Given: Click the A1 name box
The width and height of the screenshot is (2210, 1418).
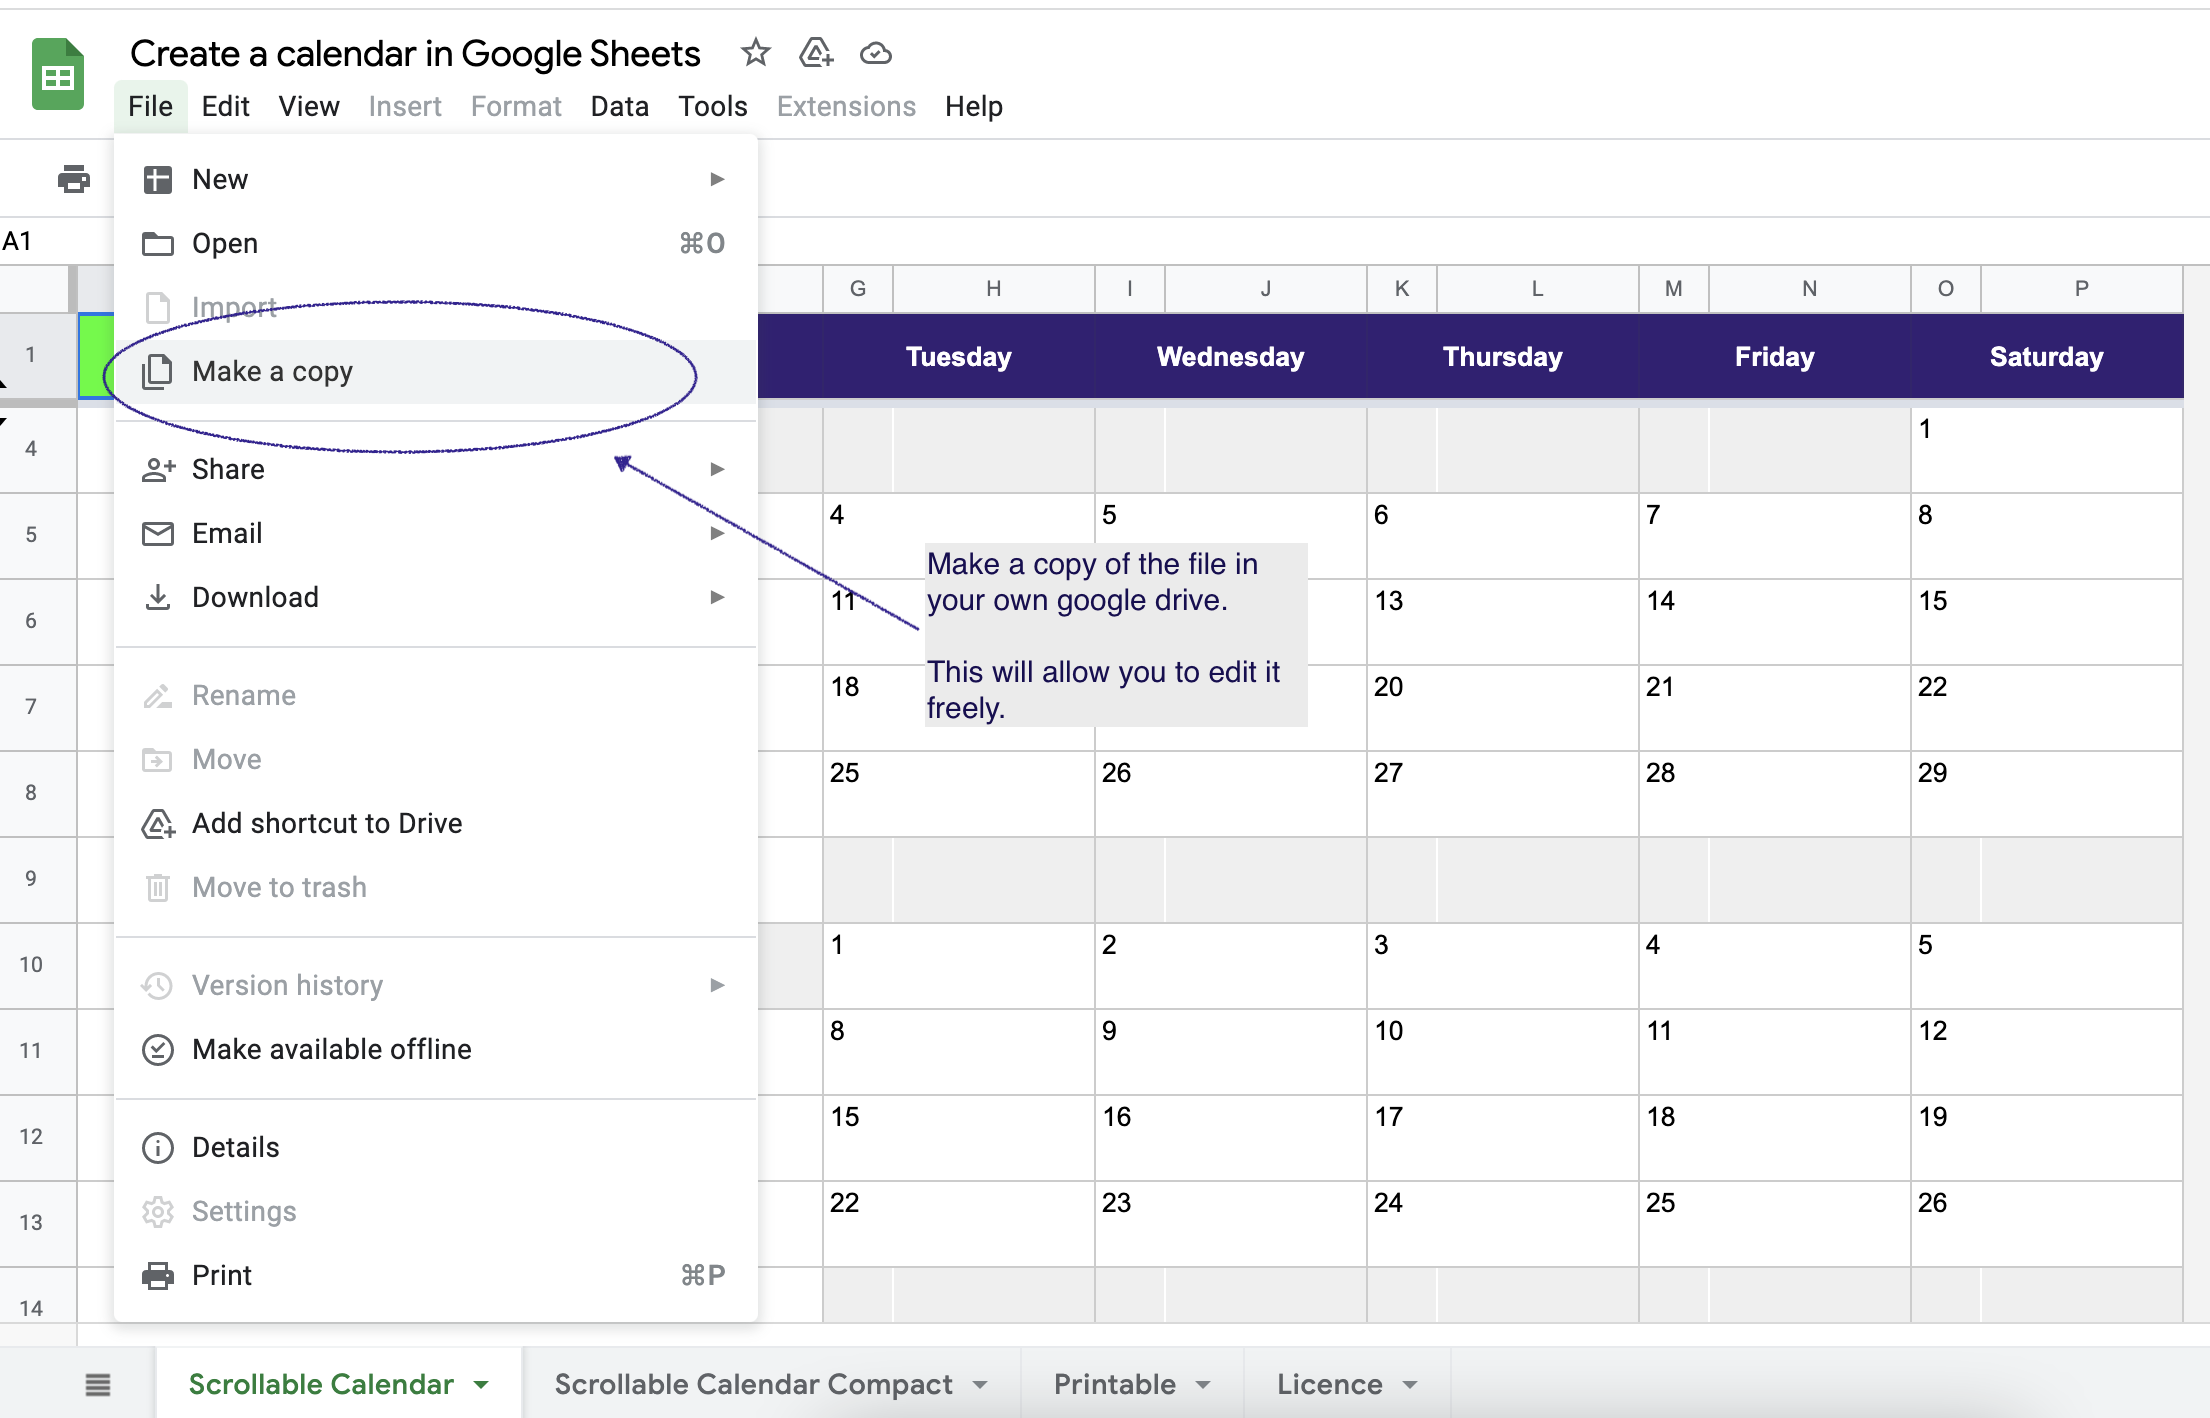Looking at the screenshot, I should [55, 241].
